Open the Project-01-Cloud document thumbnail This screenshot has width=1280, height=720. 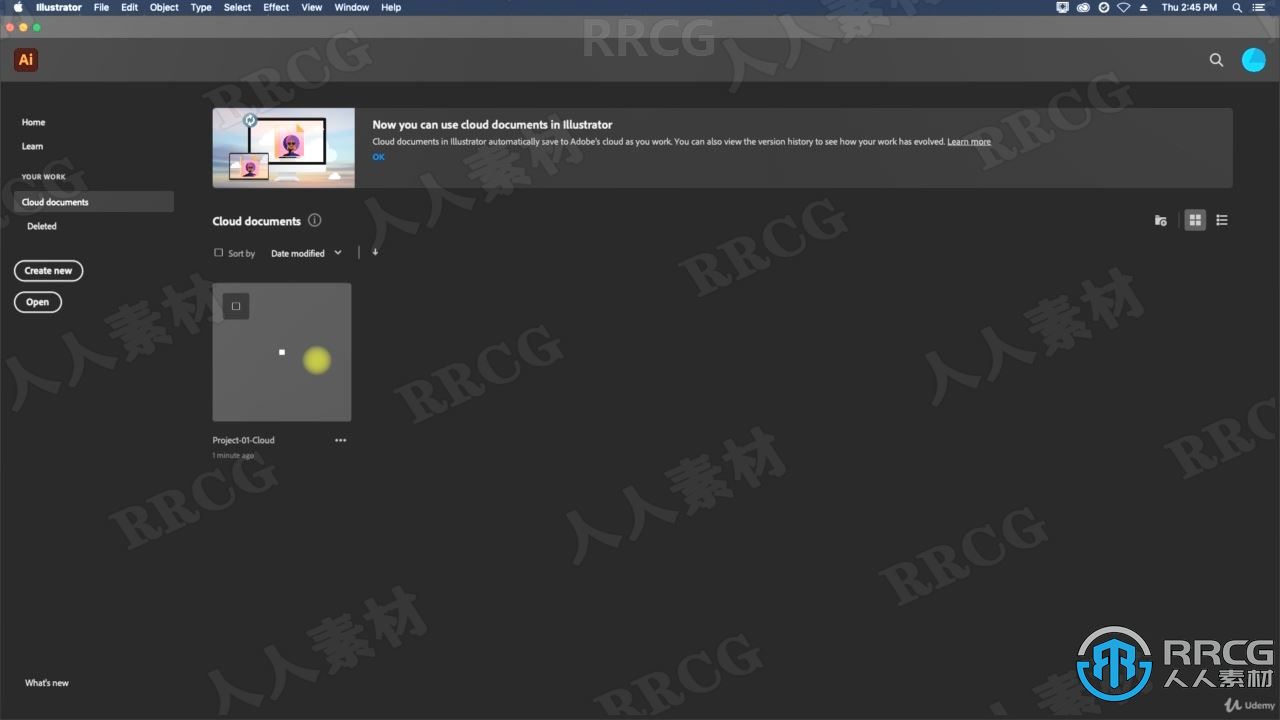(x=282, y=352)
